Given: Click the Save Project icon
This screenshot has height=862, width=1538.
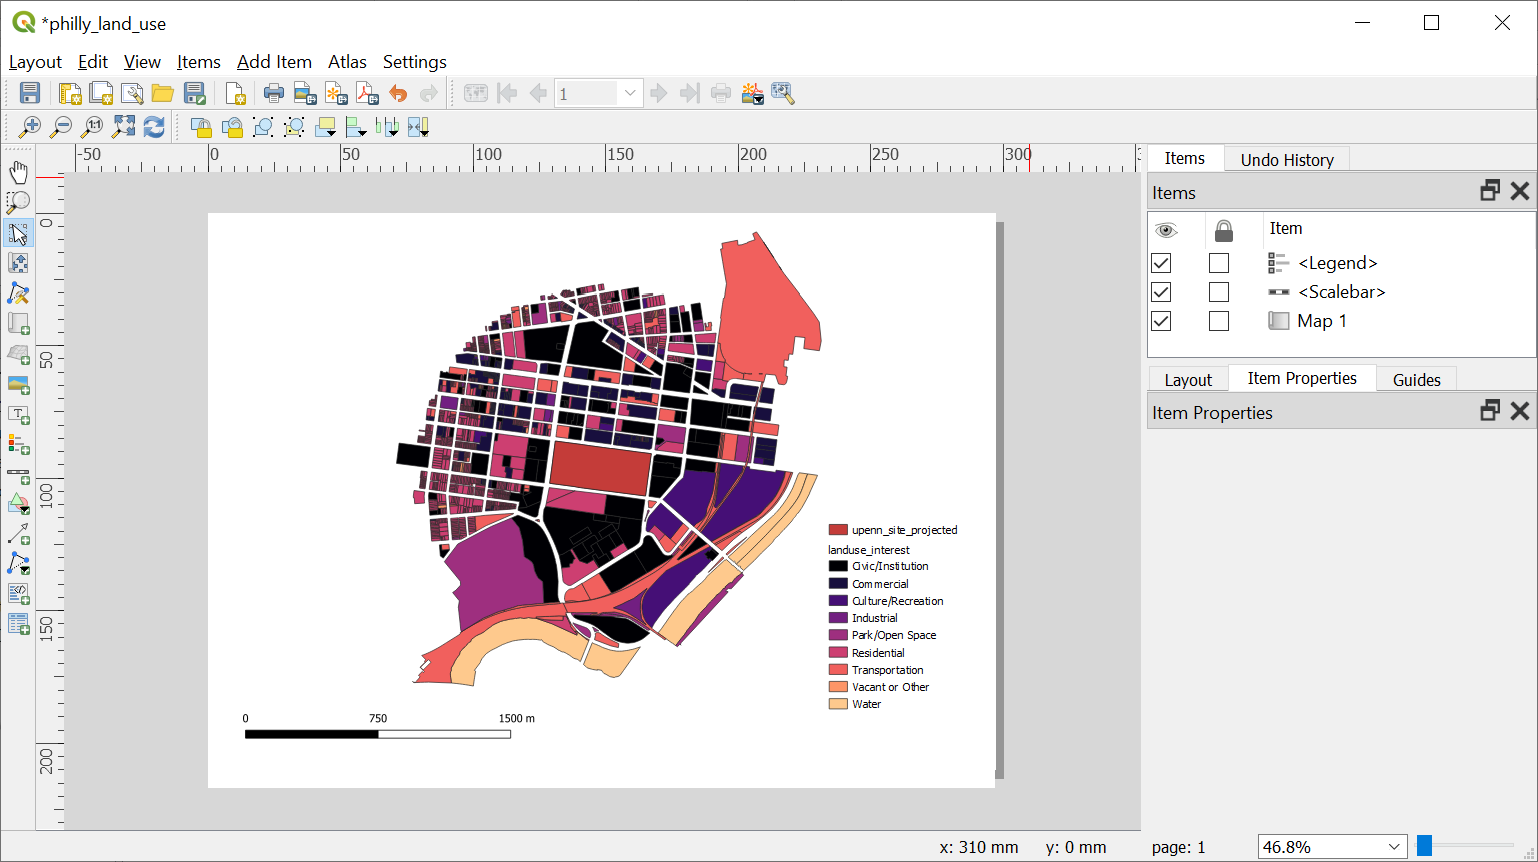Looking at the screenshot, I should point(30,94).
